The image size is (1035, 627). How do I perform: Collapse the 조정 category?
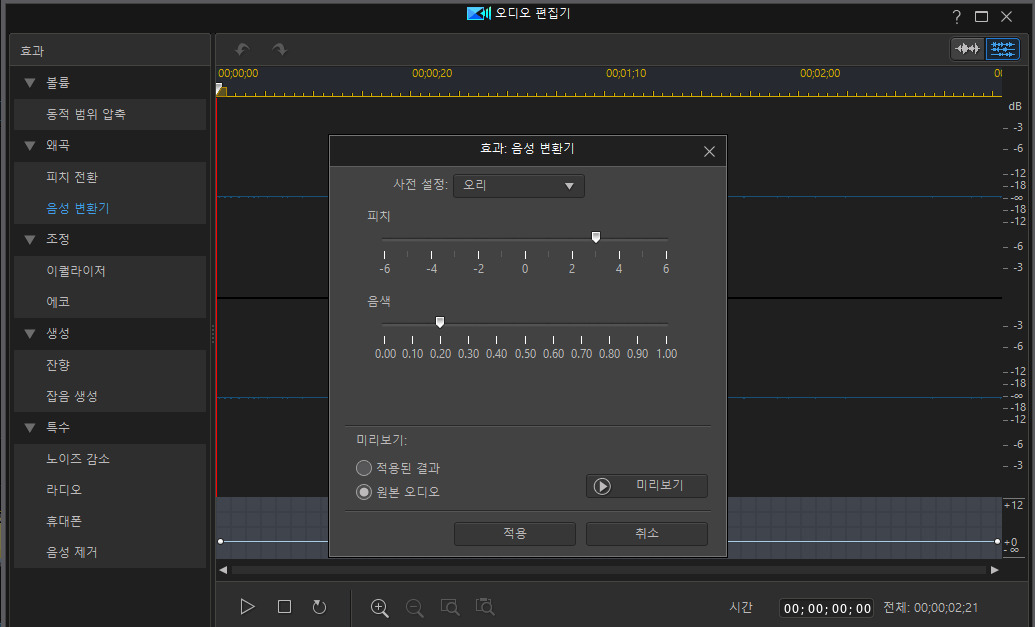pyautogui.click(x=30, y=239)
